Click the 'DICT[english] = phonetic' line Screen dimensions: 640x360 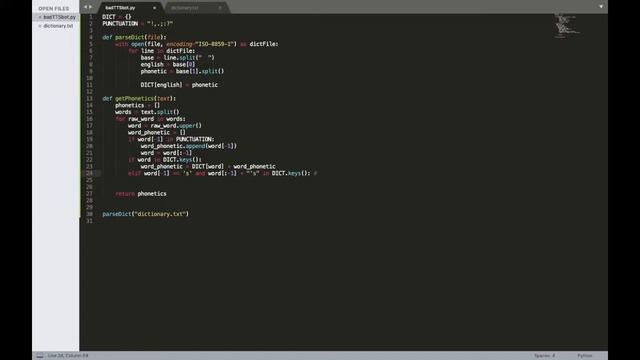tap(179, 85)
